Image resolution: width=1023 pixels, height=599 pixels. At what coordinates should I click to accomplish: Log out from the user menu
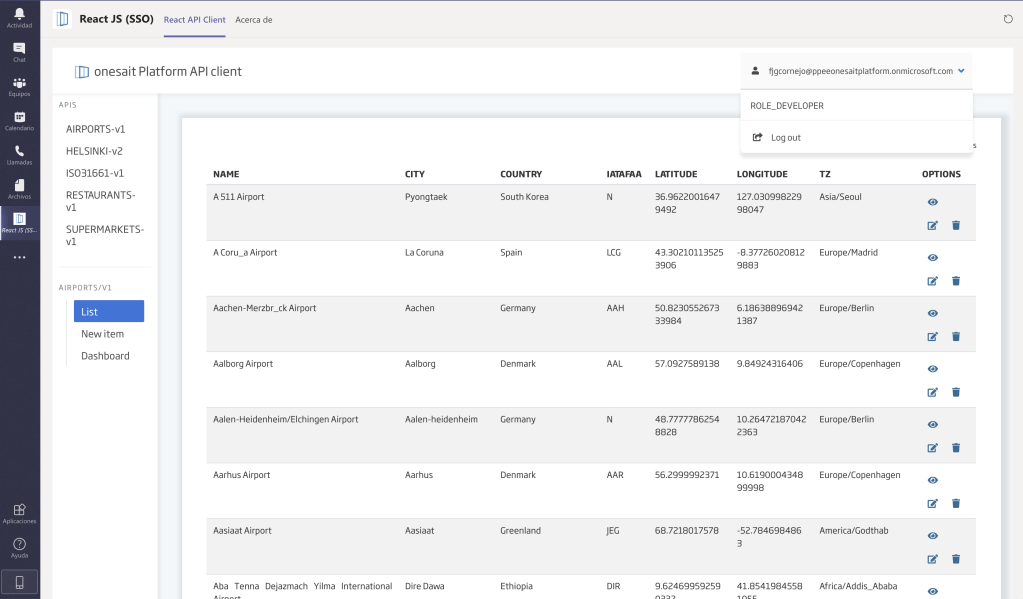coord(785,138)
